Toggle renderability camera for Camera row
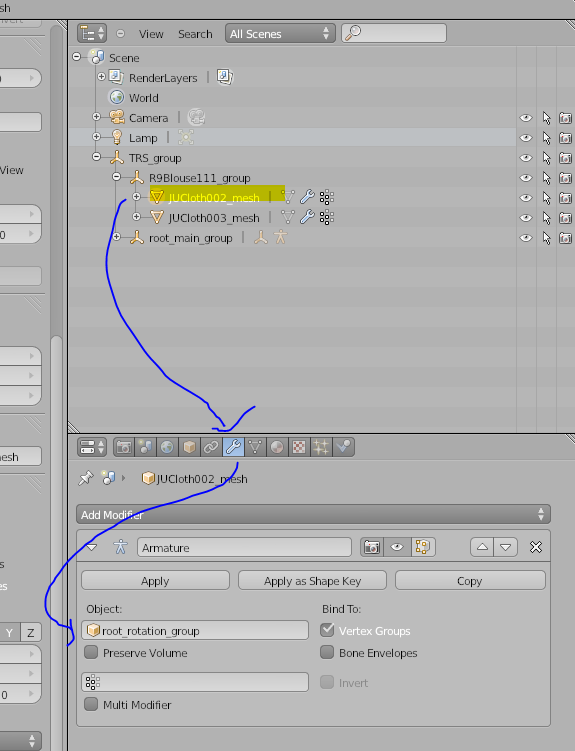575x751 pixels. pyautogui.click(x=565, y=118)
